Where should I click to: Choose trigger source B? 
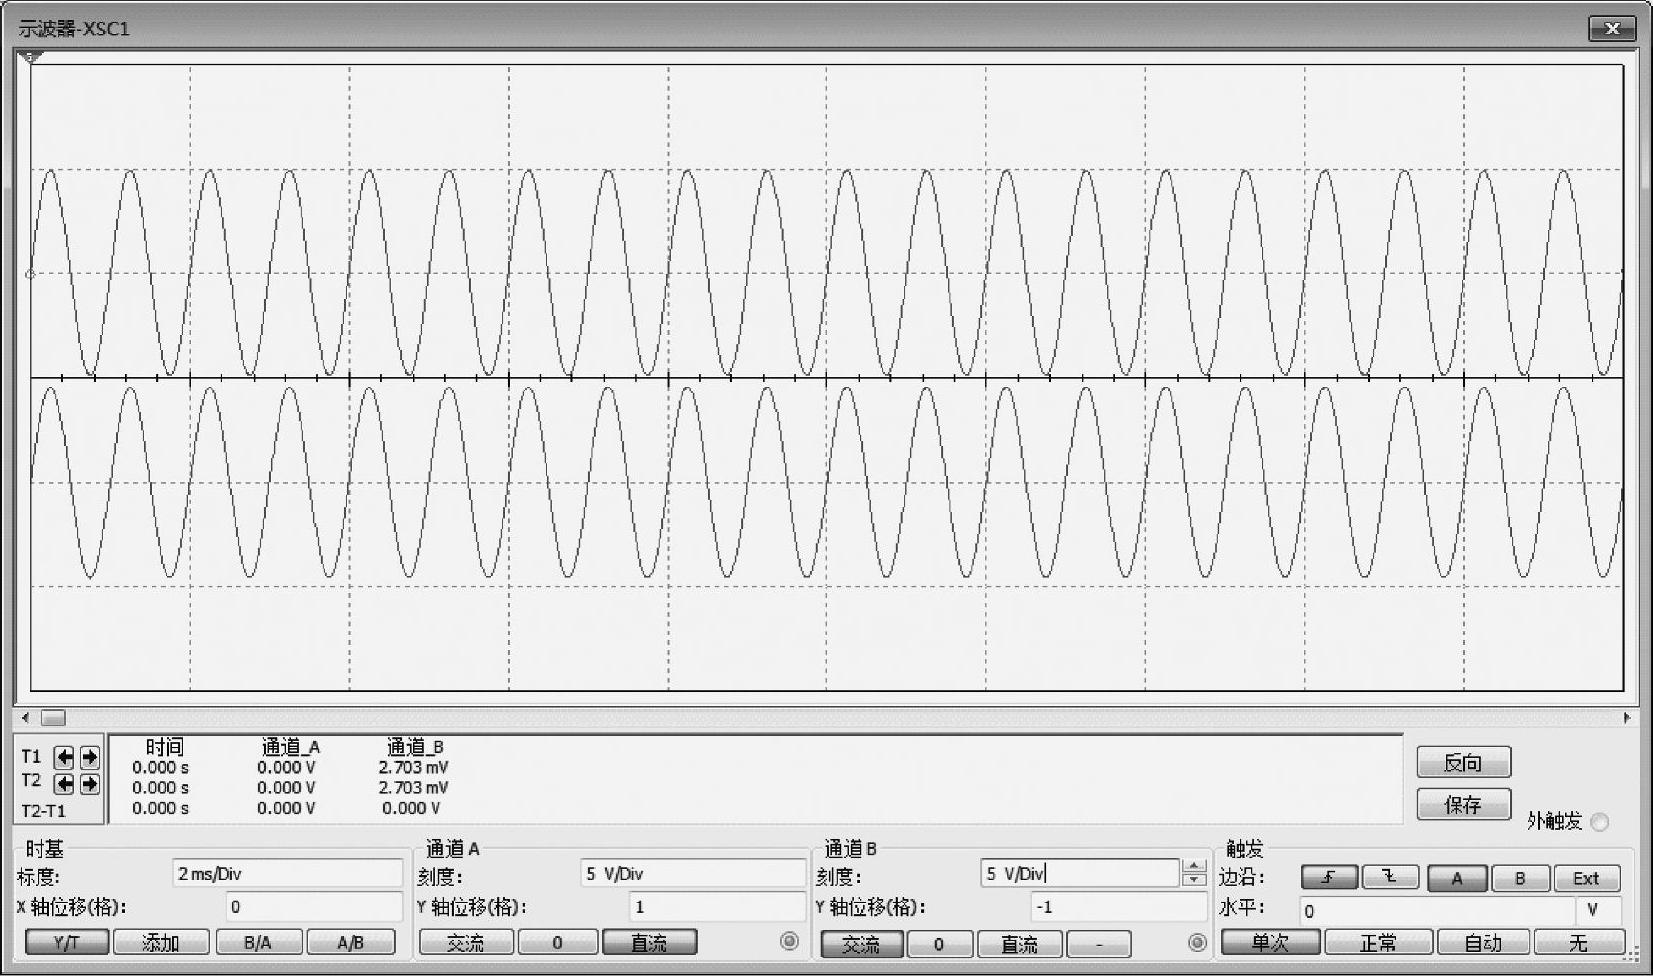pos(1520,878)
